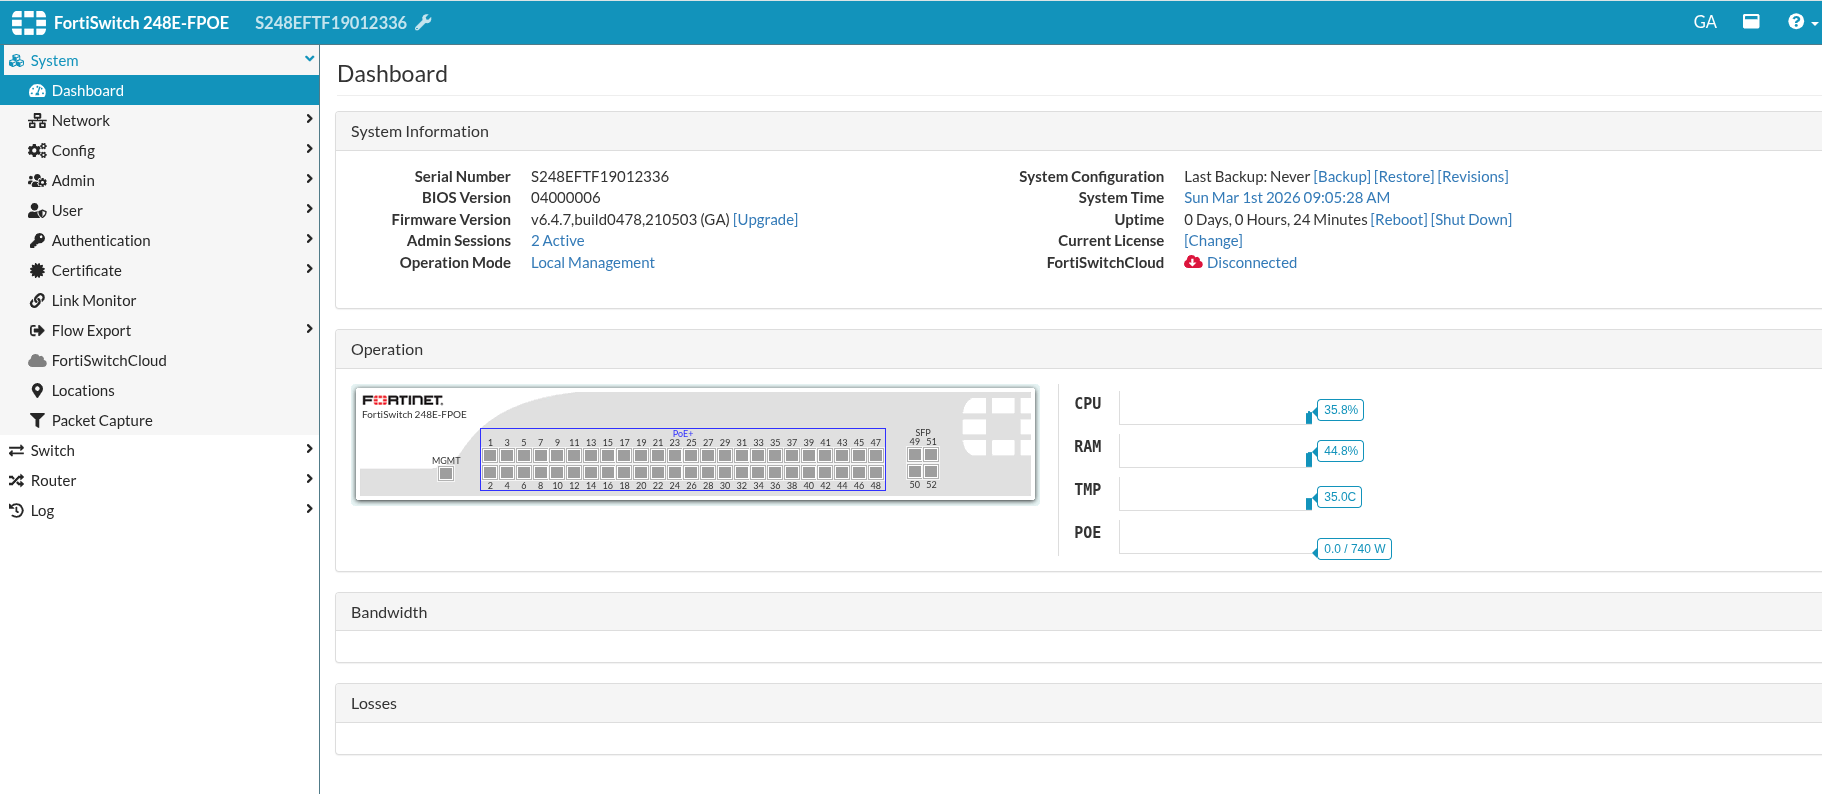
Task: Click the system time link
Action: [1287, 198]
